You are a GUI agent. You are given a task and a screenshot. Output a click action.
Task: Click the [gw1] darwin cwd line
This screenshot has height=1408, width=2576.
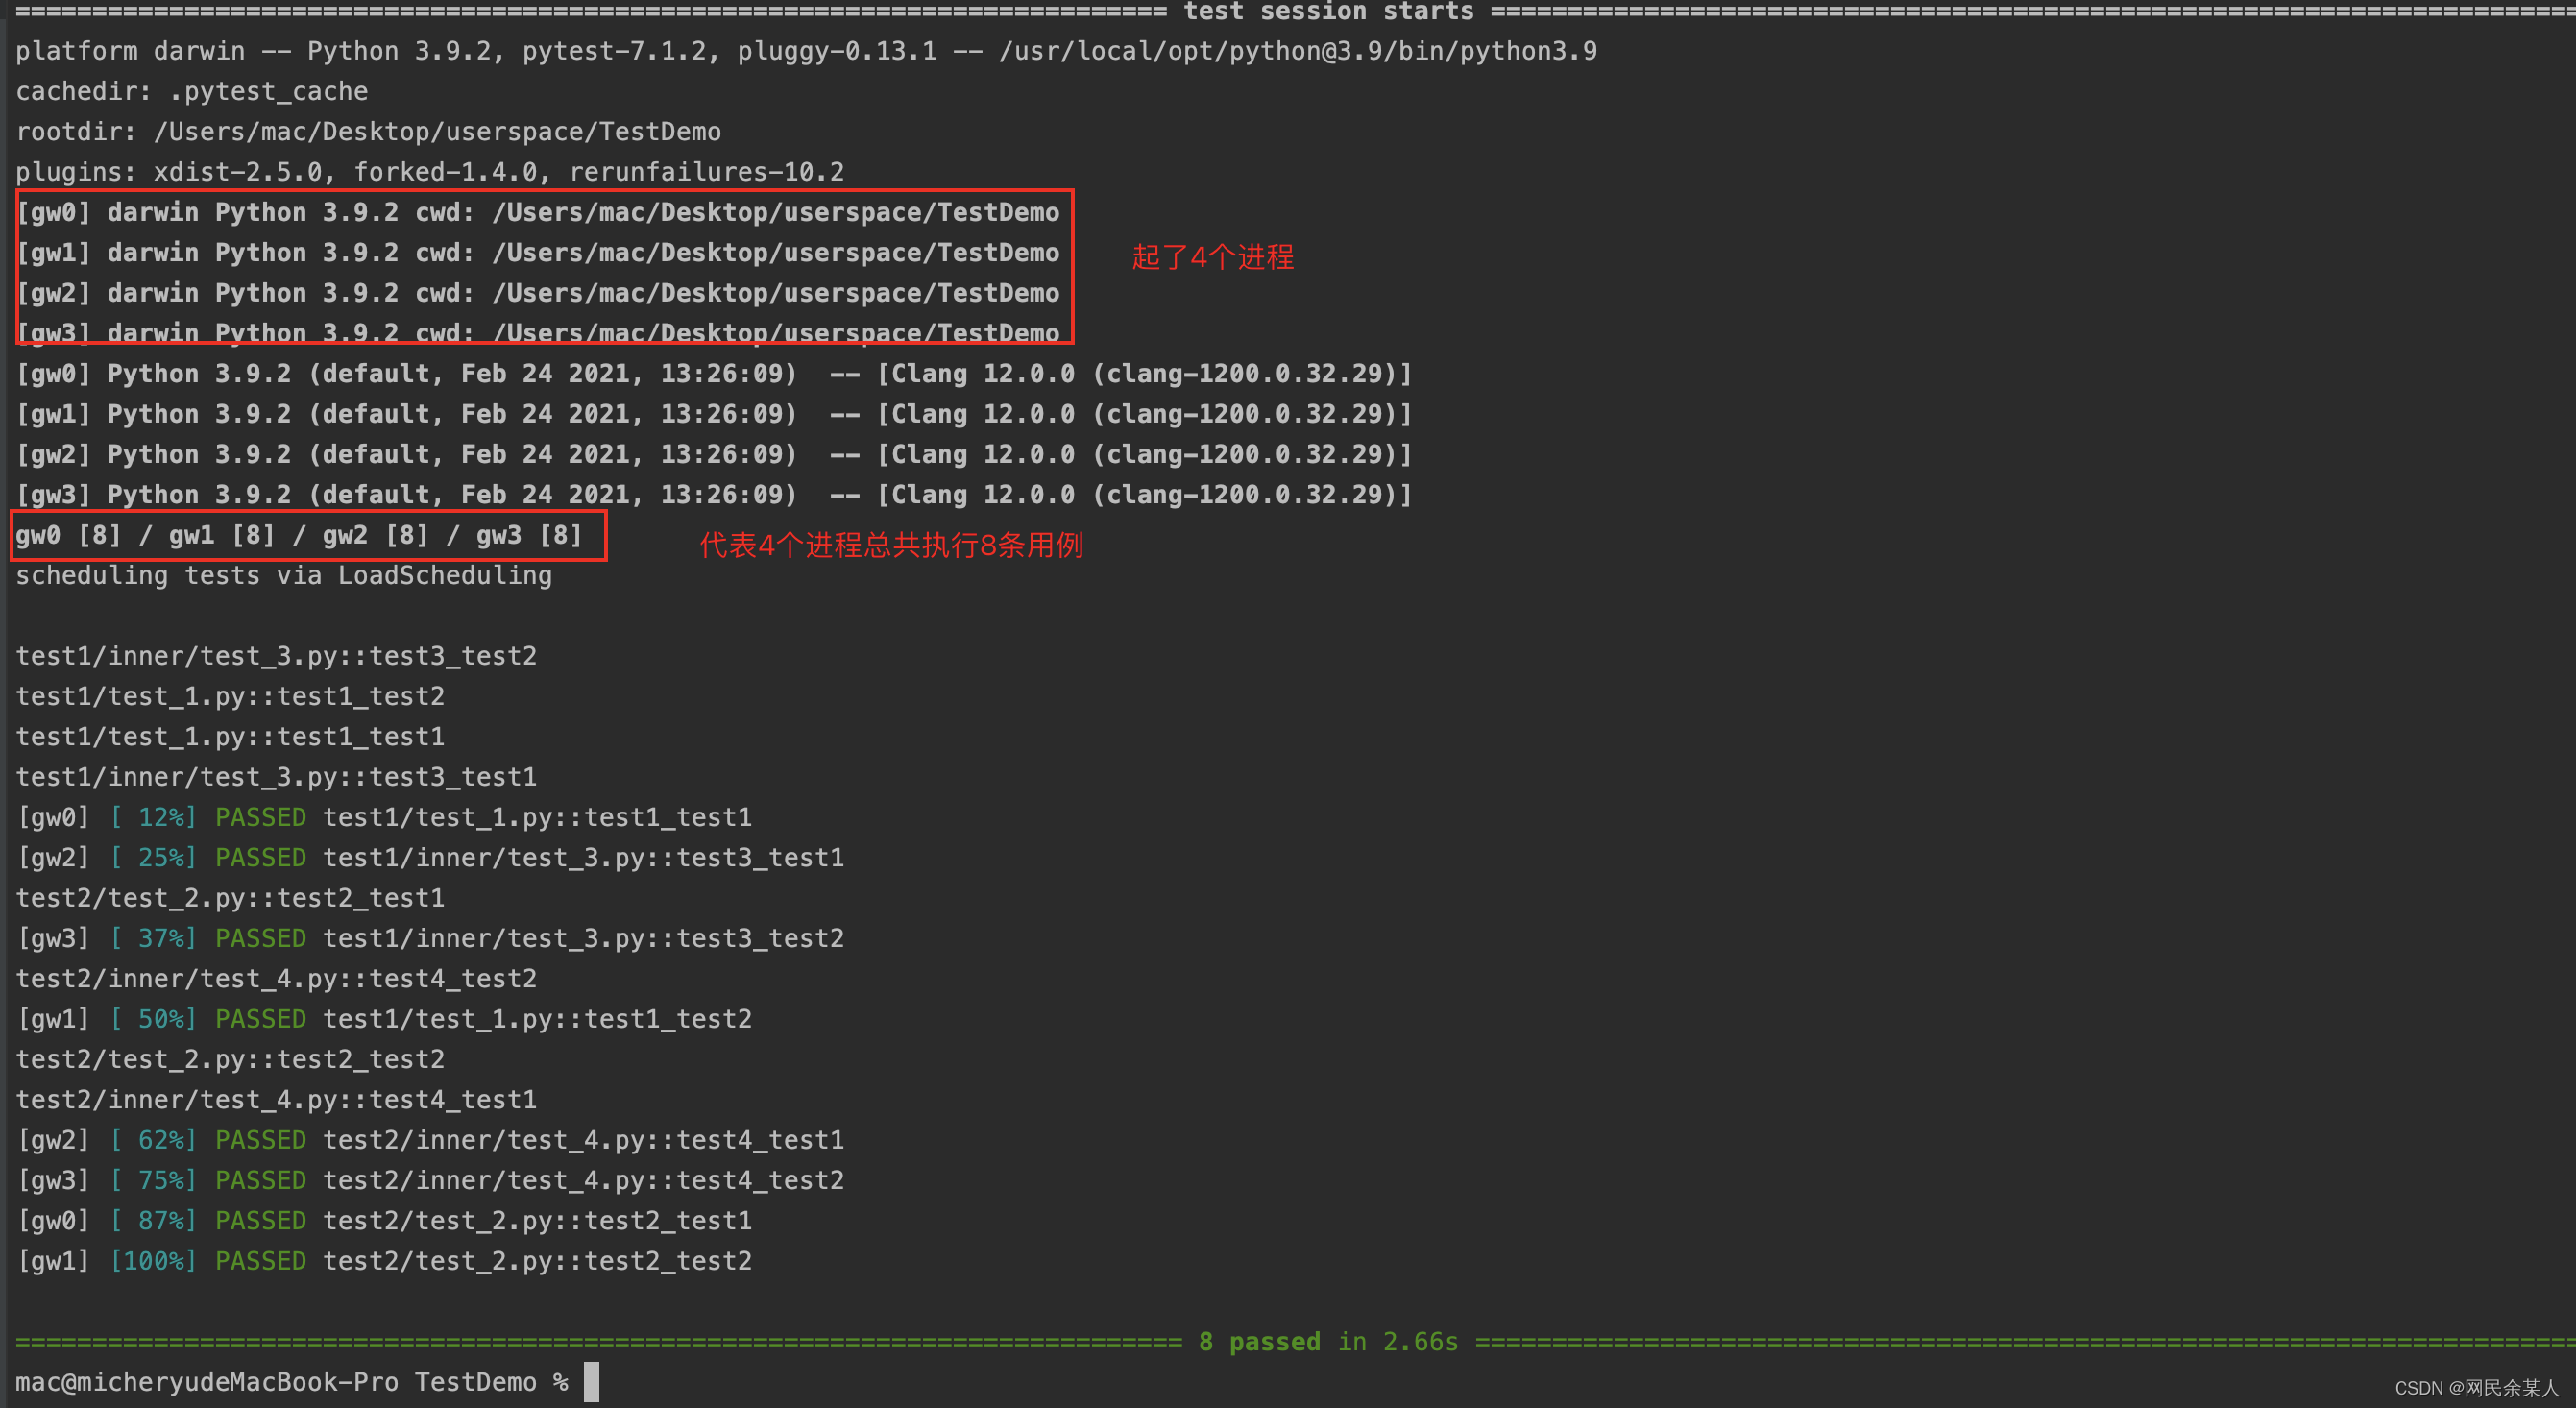537,253
